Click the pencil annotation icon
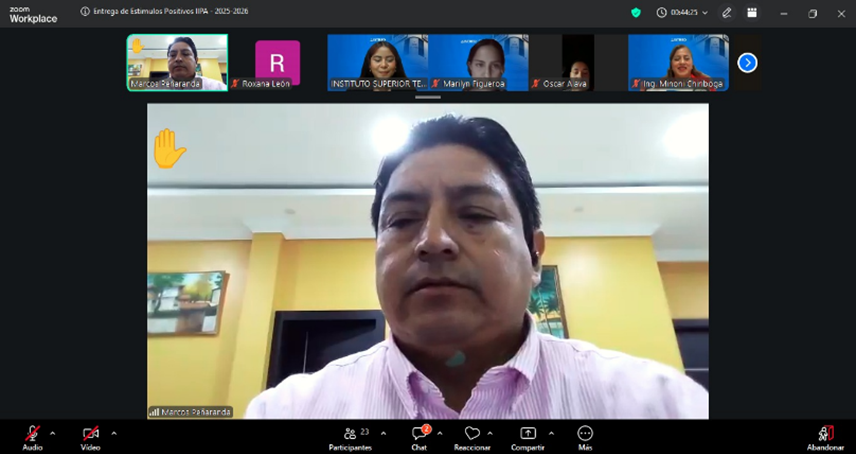 (727, 12)
